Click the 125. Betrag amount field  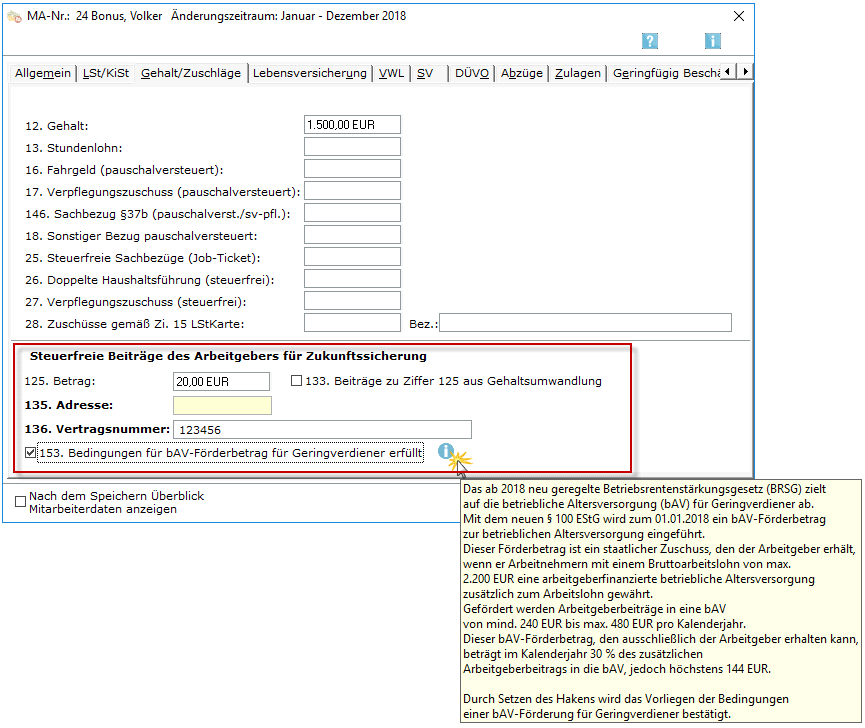click(222, 381)
